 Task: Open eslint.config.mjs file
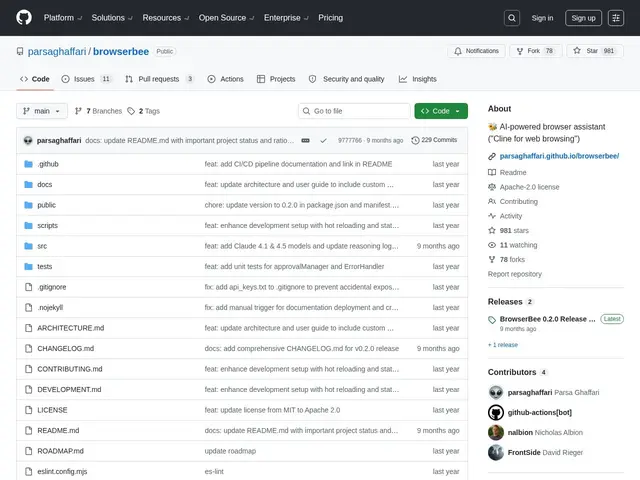pyautogui.click(x=62, y=471)
